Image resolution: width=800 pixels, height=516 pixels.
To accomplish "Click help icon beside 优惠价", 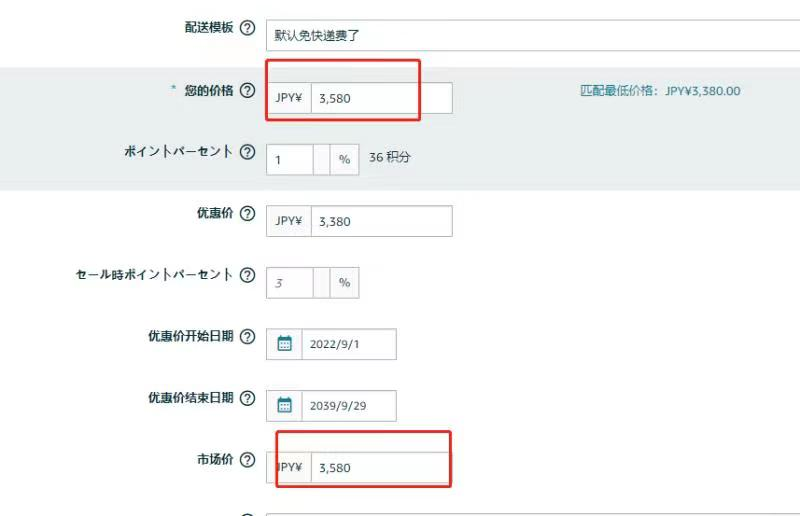I will pyautogui.click(x=247, y=213).
